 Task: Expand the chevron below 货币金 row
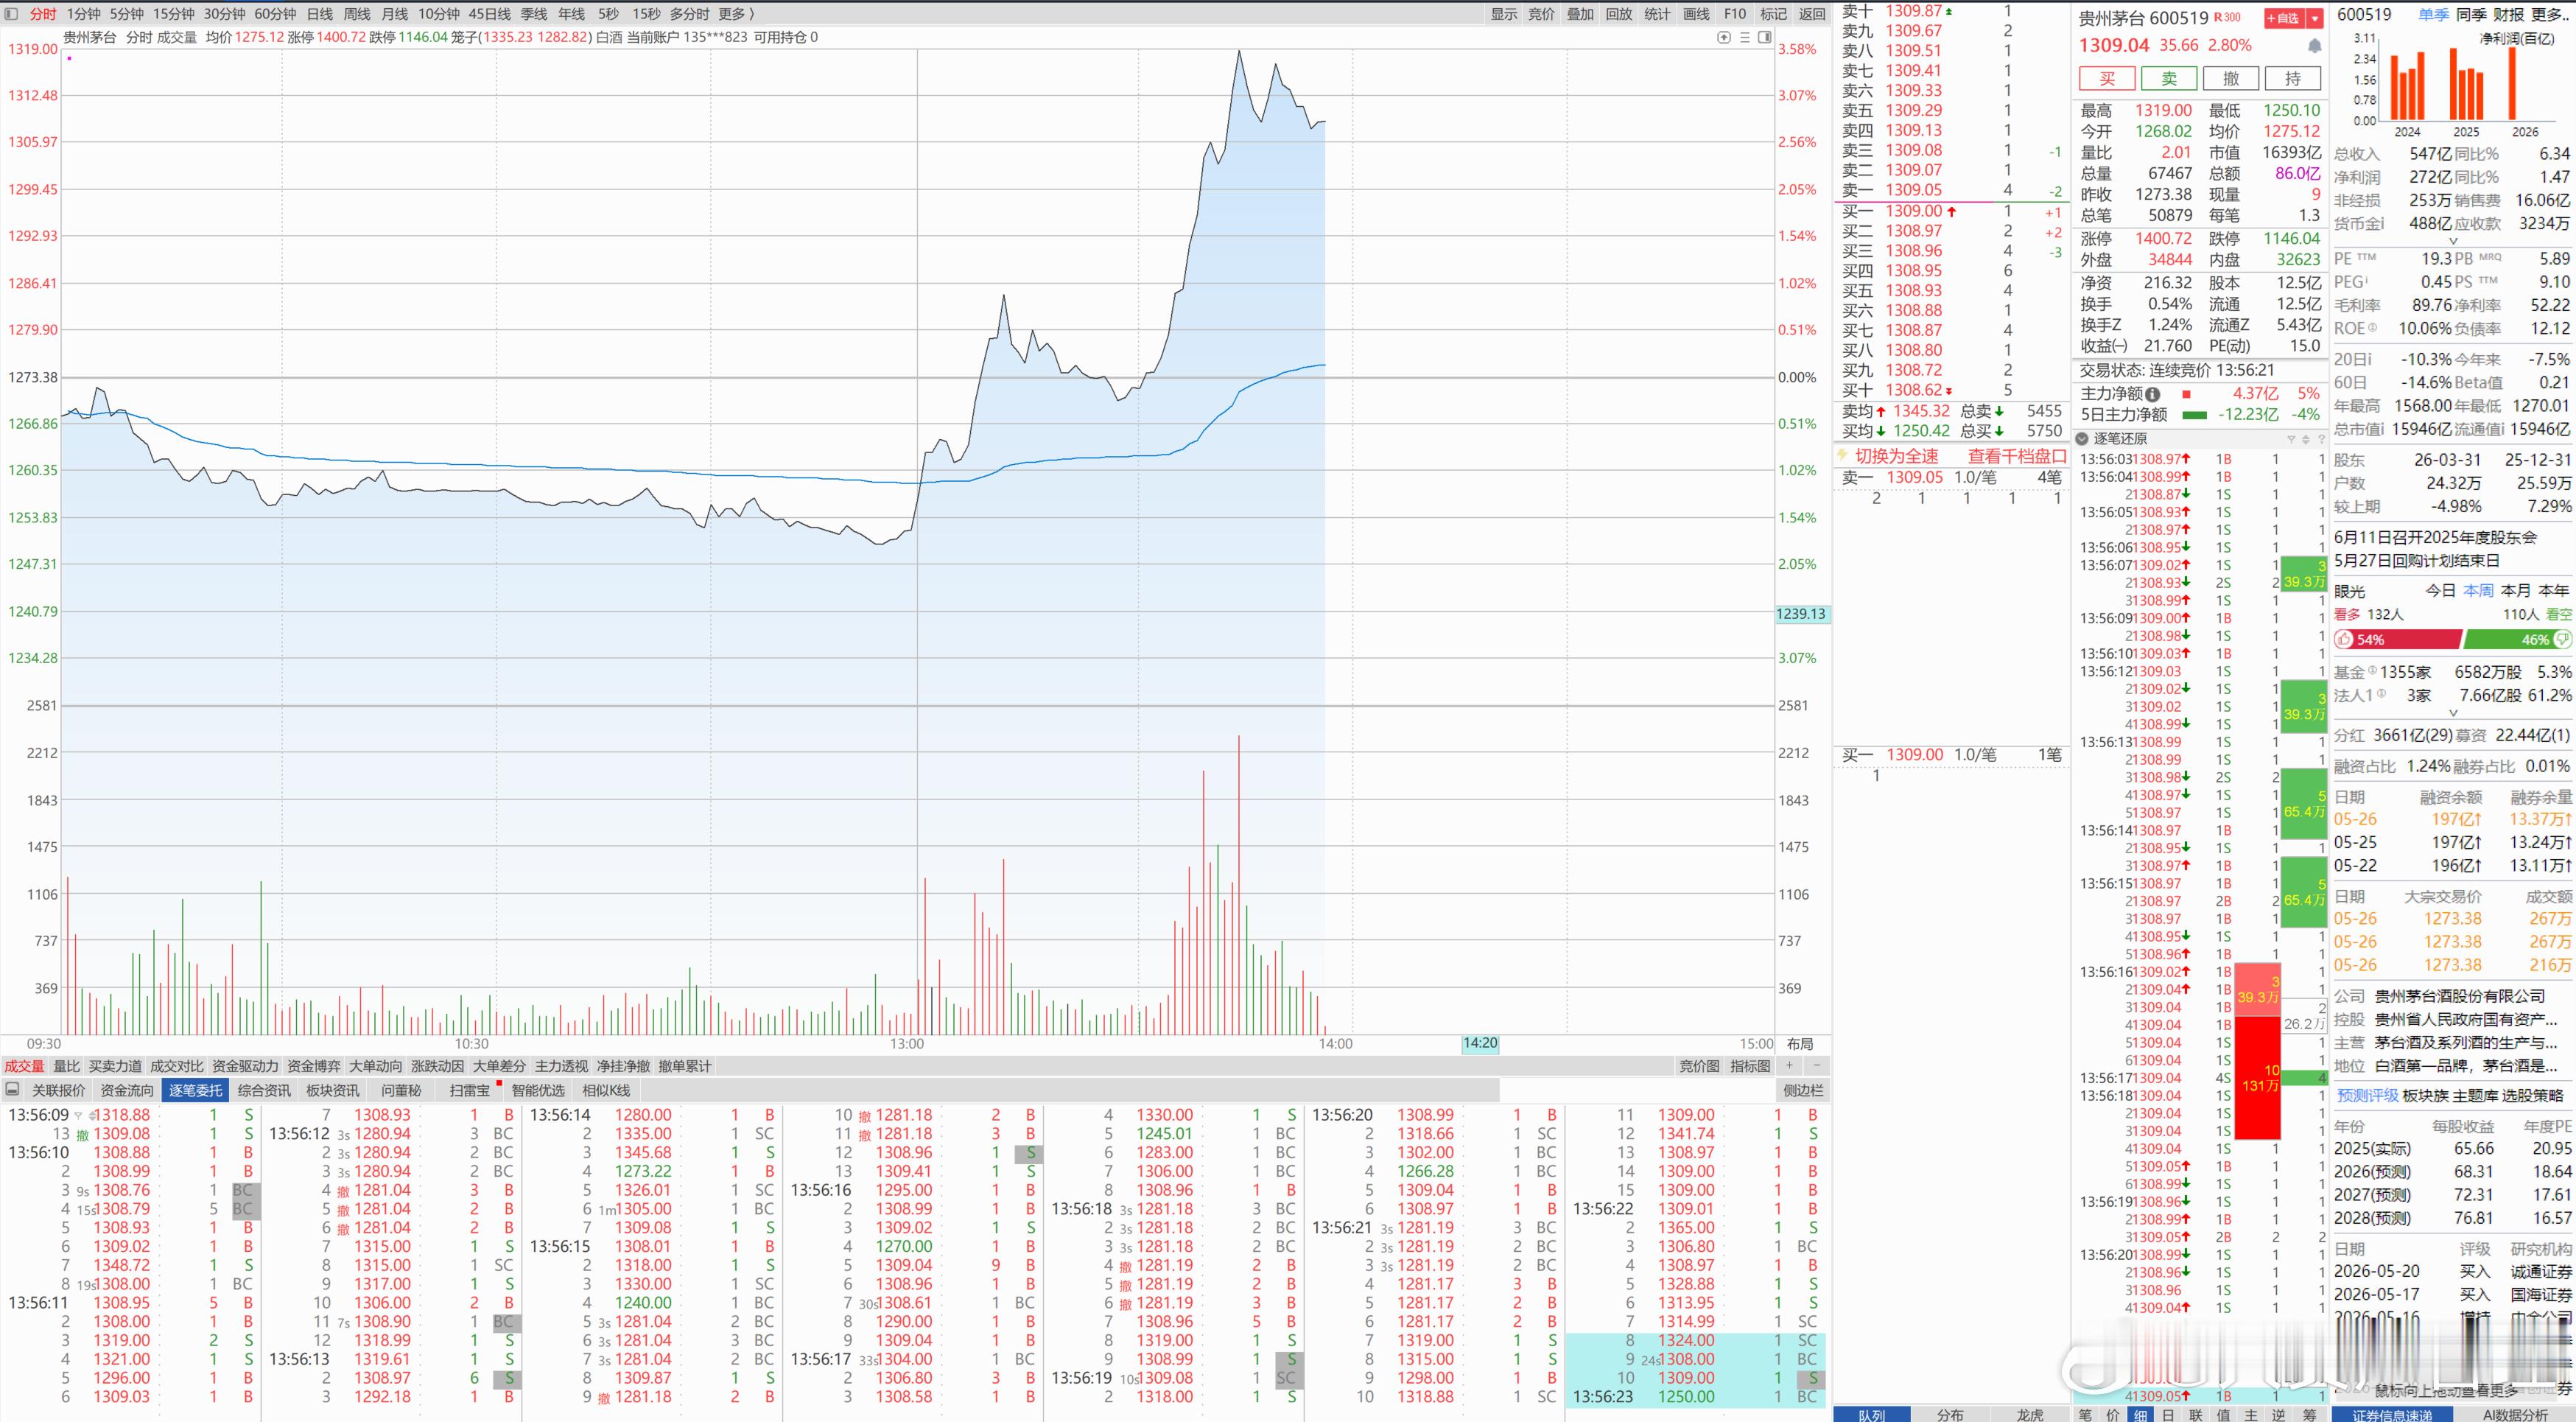2453,241
